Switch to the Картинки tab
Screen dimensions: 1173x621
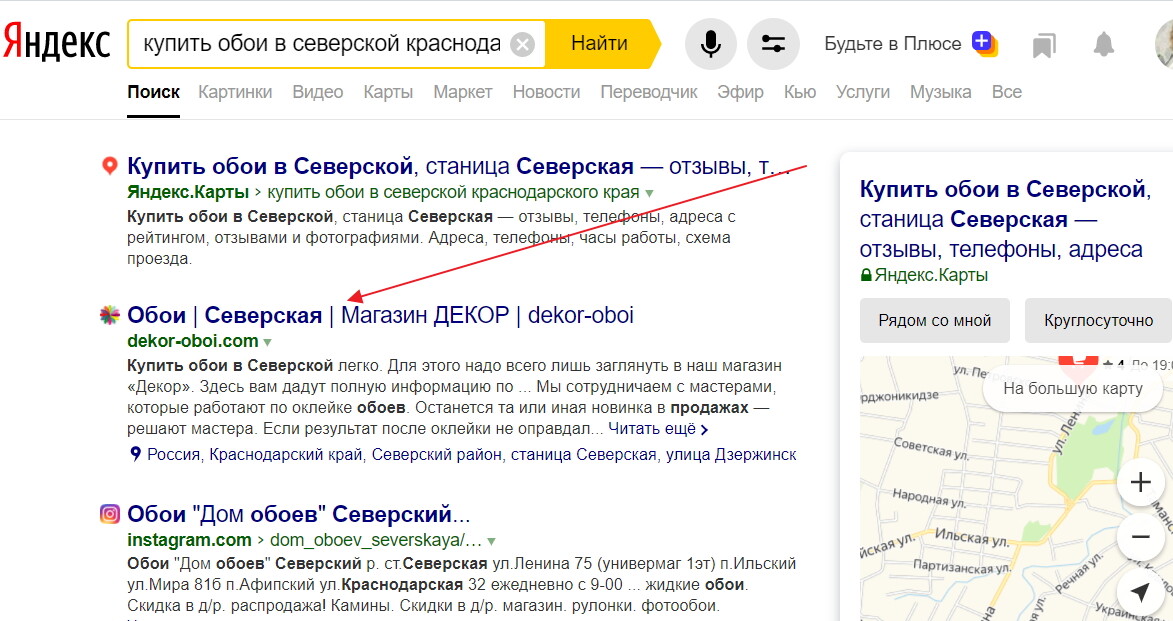pyautogui.click(x=235, y=92)
